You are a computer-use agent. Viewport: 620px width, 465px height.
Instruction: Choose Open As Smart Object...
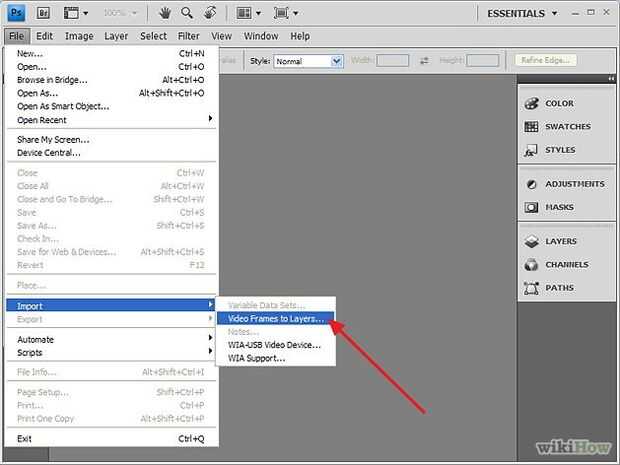(x=111, y=106)
